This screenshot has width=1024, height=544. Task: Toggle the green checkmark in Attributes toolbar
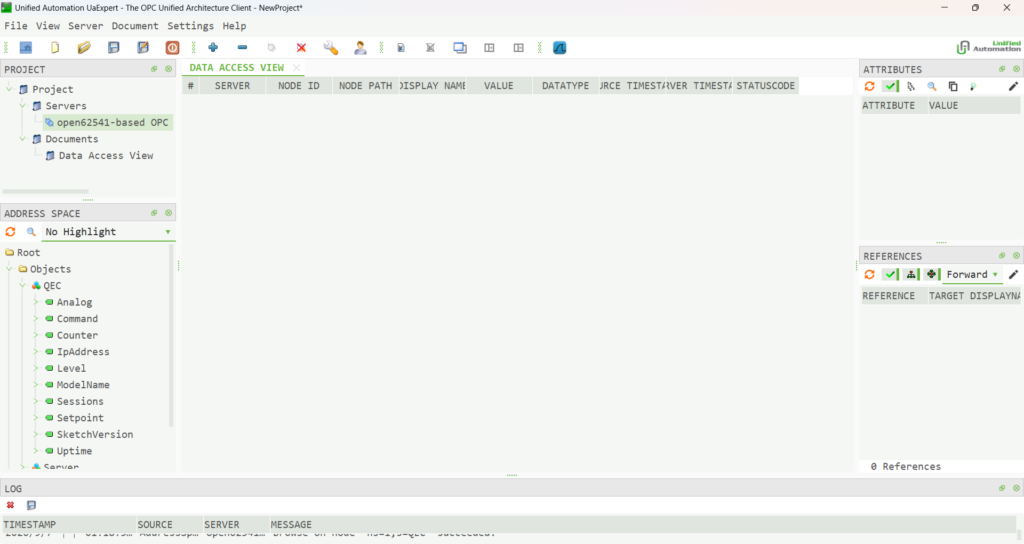point(890,86)
